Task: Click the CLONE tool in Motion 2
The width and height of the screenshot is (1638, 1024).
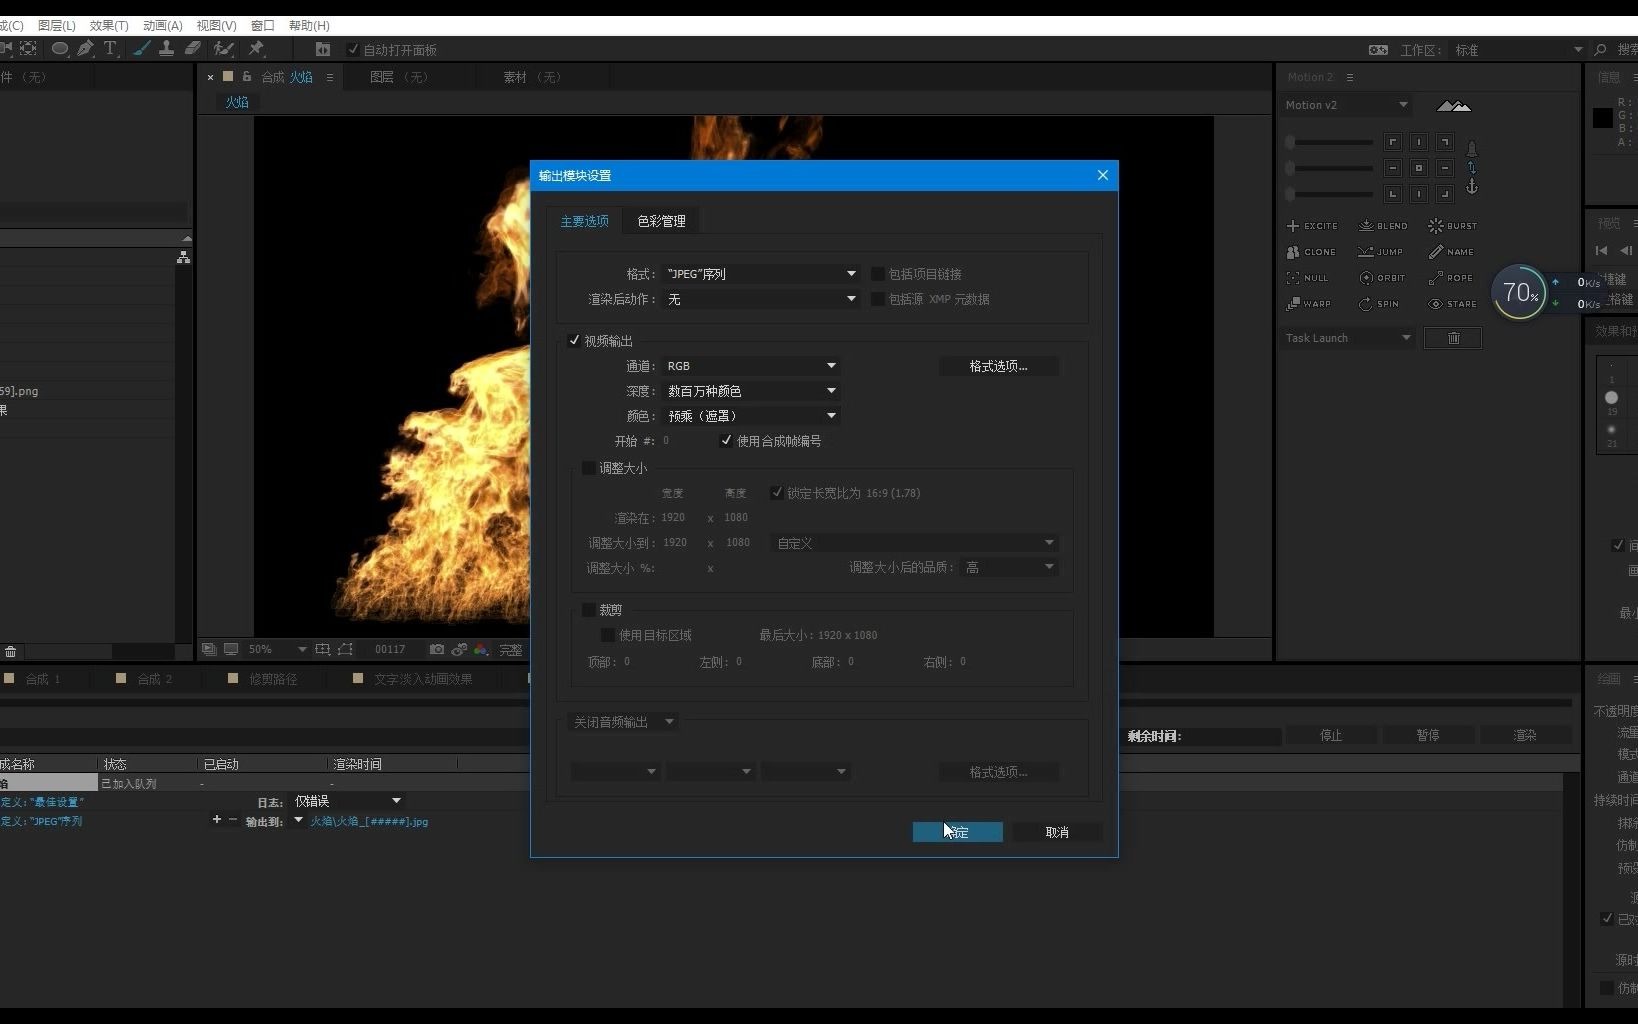Action: [x=1311, y=252]
